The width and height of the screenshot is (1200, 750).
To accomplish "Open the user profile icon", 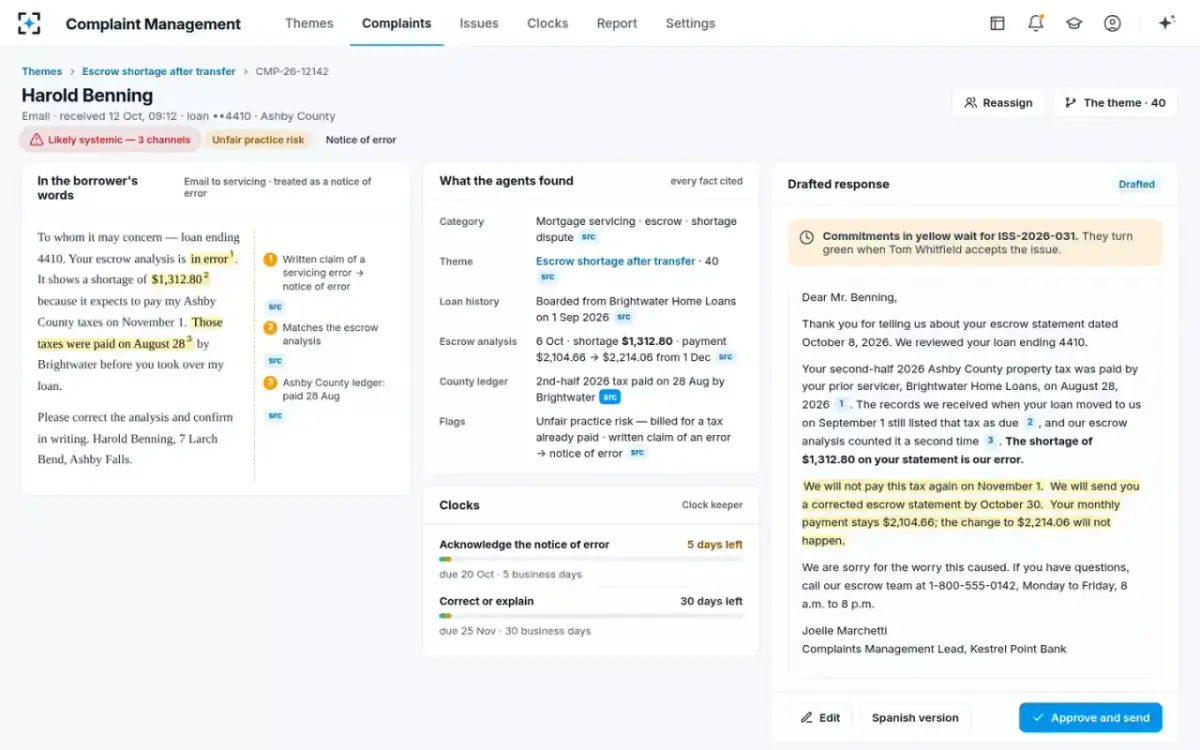I will click(x=1112, y=23).
